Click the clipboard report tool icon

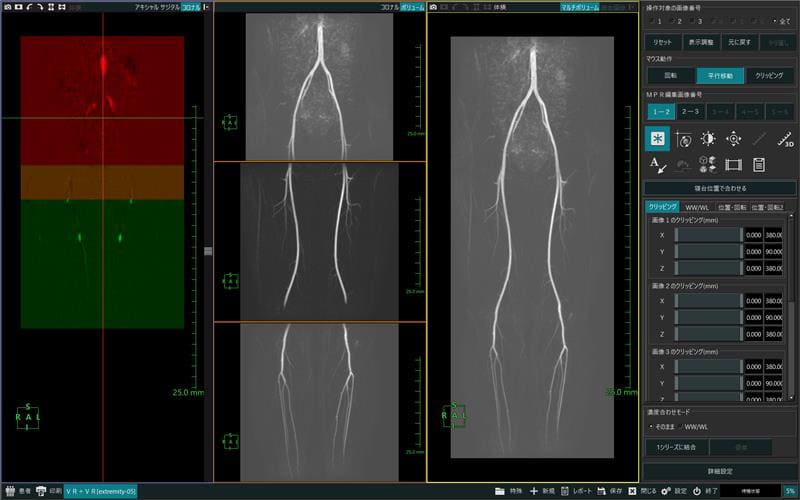[759, 165]
